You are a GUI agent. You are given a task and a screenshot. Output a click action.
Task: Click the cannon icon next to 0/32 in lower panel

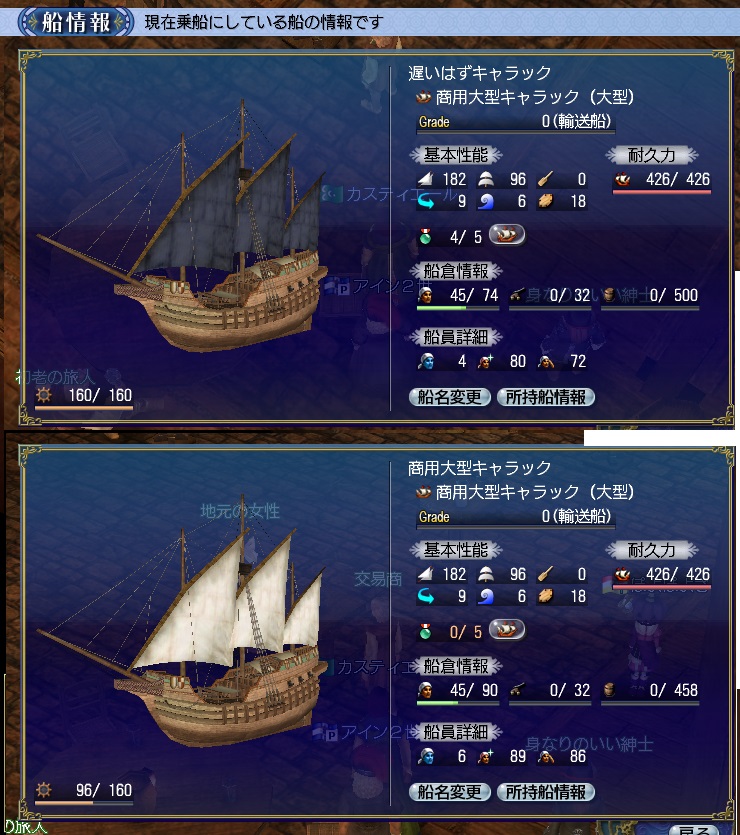coord(516,690)
